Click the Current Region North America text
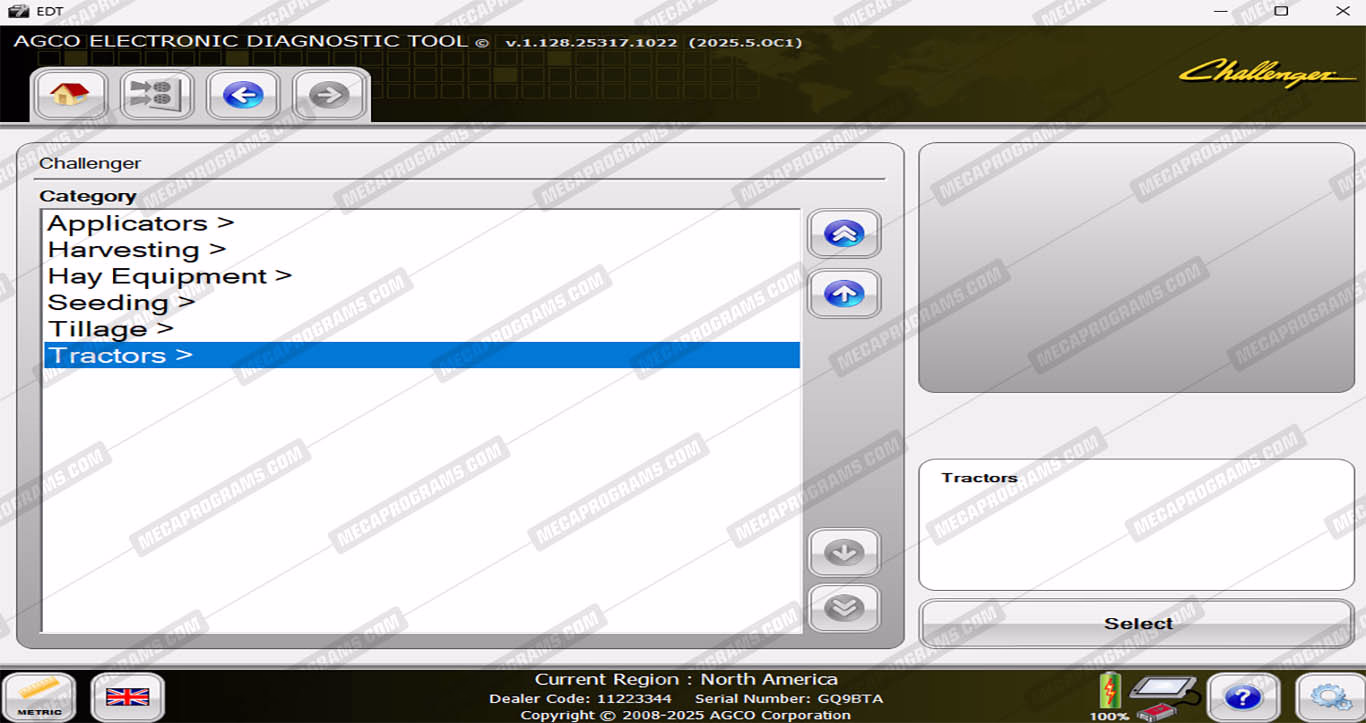The image size is (1366, 723). pos(686,680)
